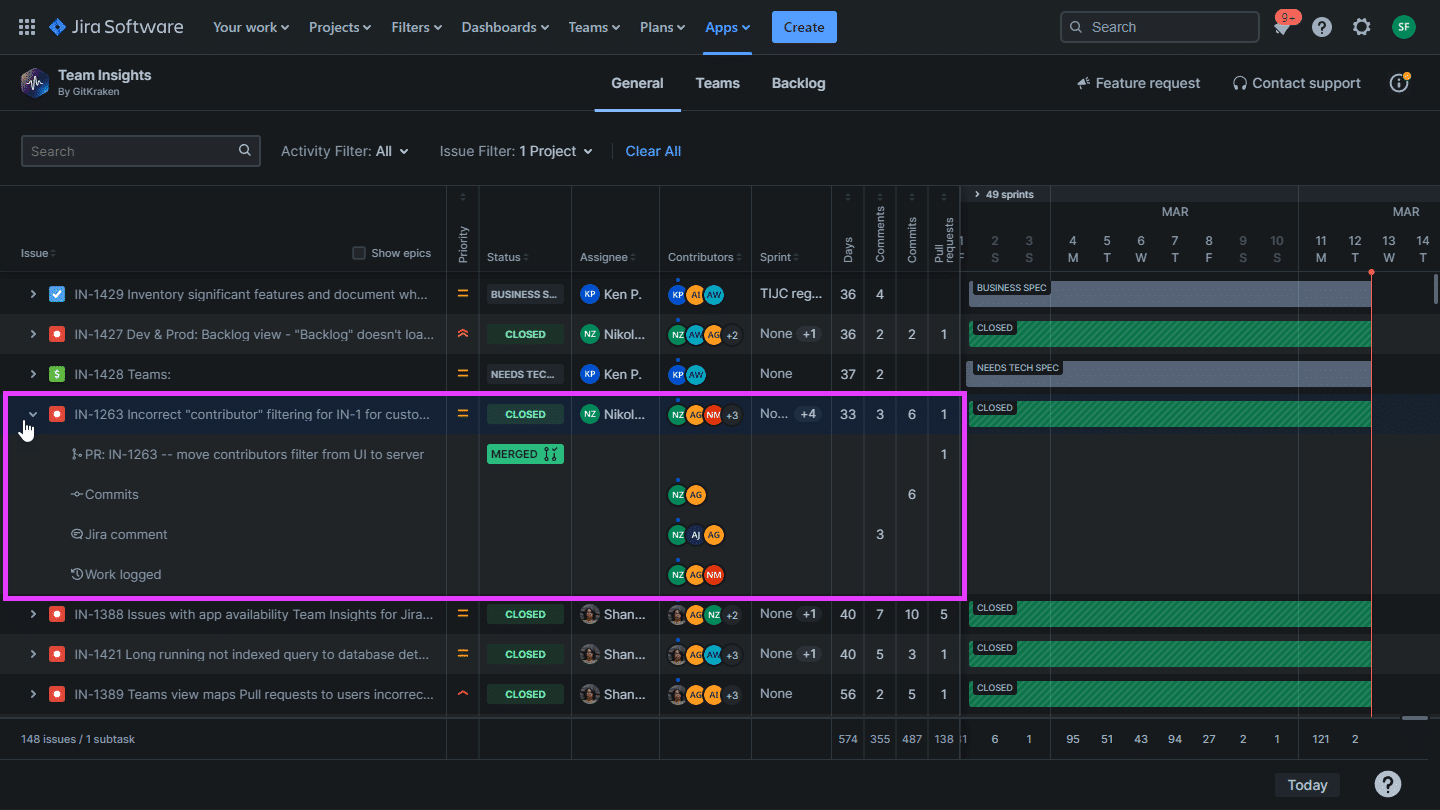Open the Feature request link
This screenshot has height=810, width=1440.
(x=1138, y=83)
